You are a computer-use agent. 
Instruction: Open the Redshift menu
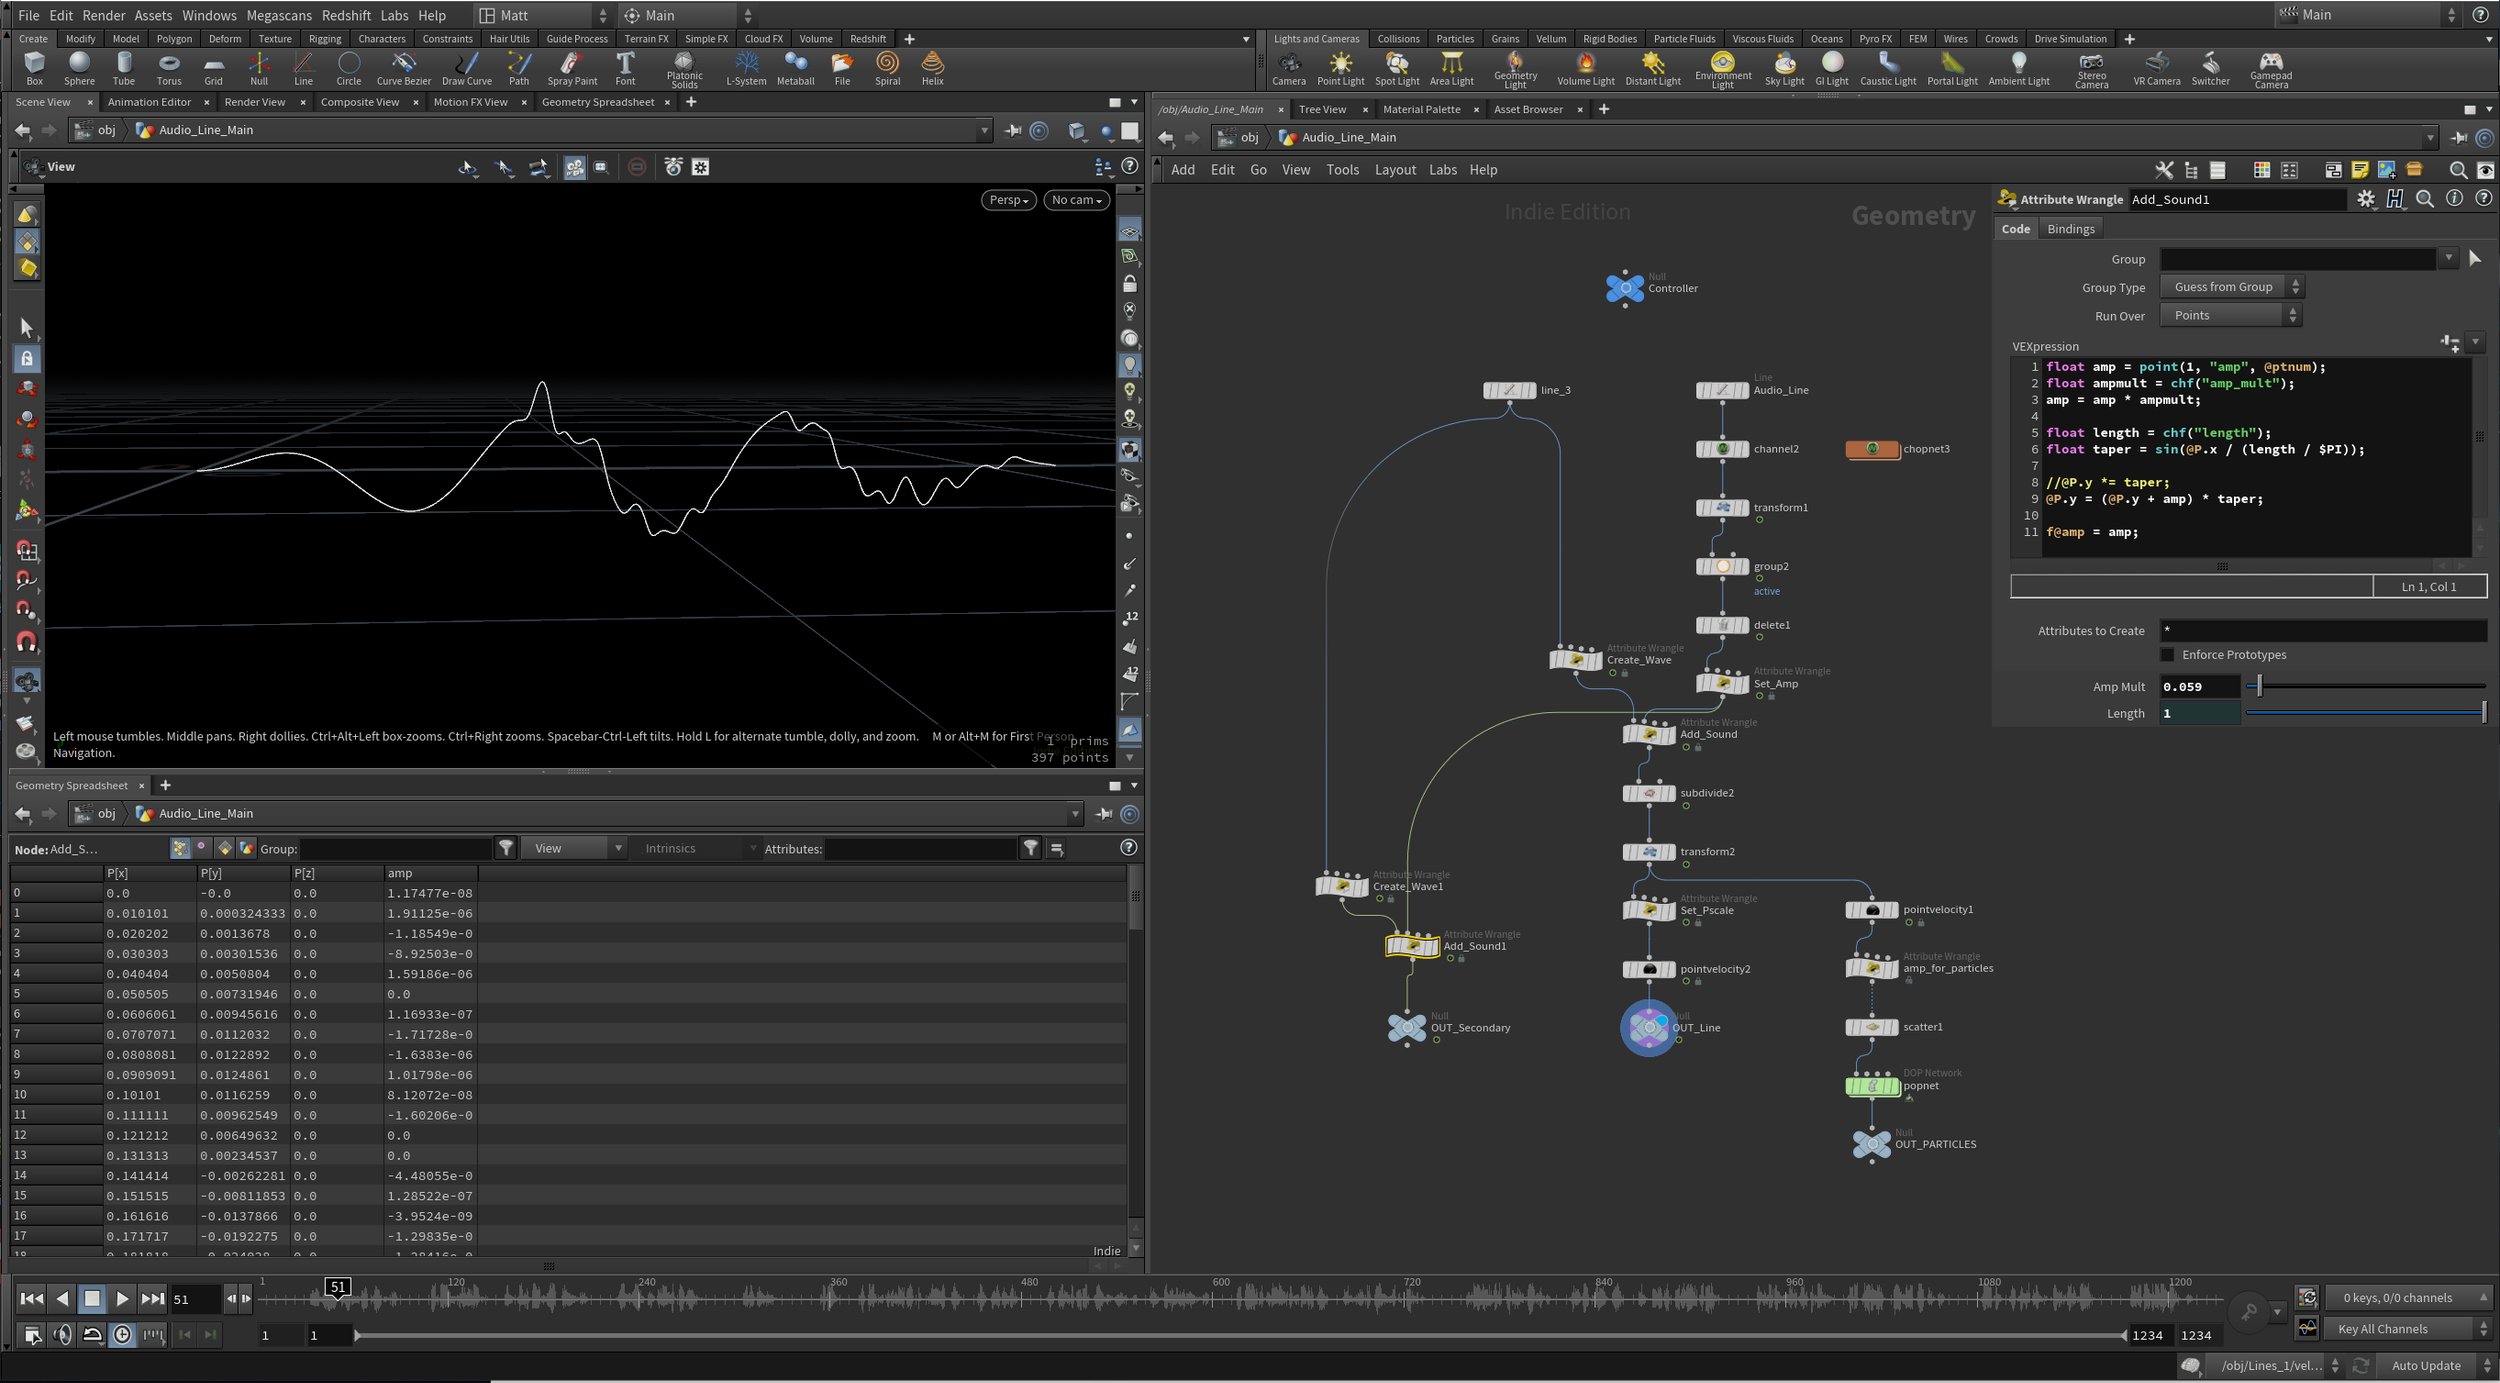346,15
